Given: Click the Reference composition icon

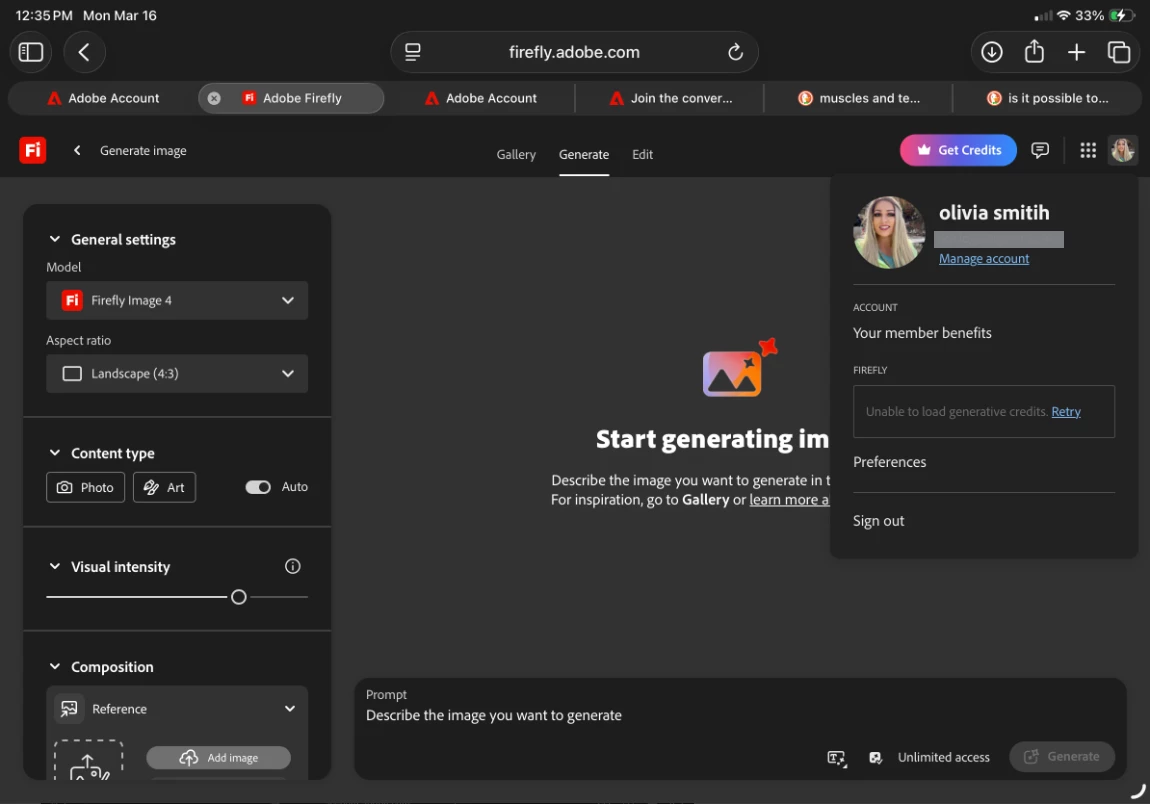Looking at the screenshot, I should pos(69,709).
